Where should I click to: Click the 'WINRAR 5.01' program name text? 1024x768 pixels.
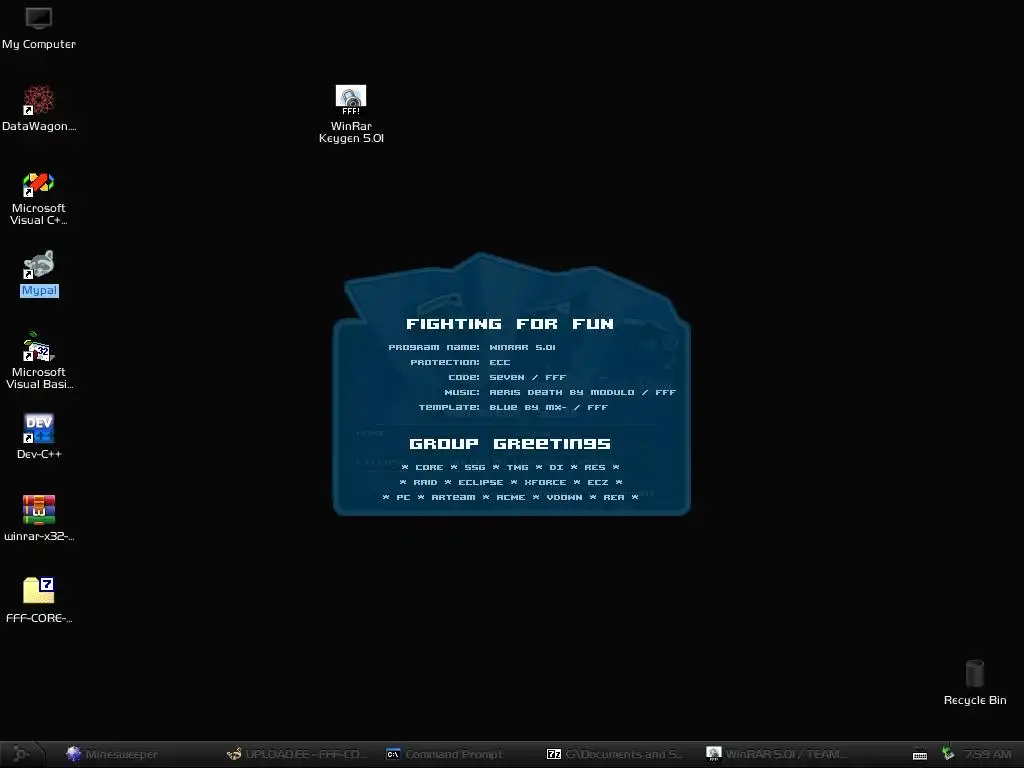[x=522, y=347]
